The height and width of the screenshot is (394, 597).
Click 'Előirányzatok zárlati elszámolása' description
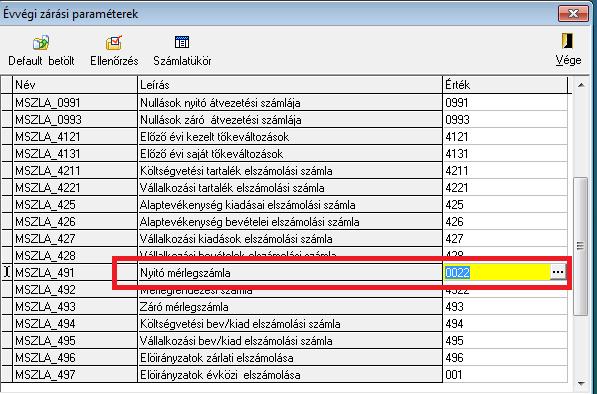[290, 357]
